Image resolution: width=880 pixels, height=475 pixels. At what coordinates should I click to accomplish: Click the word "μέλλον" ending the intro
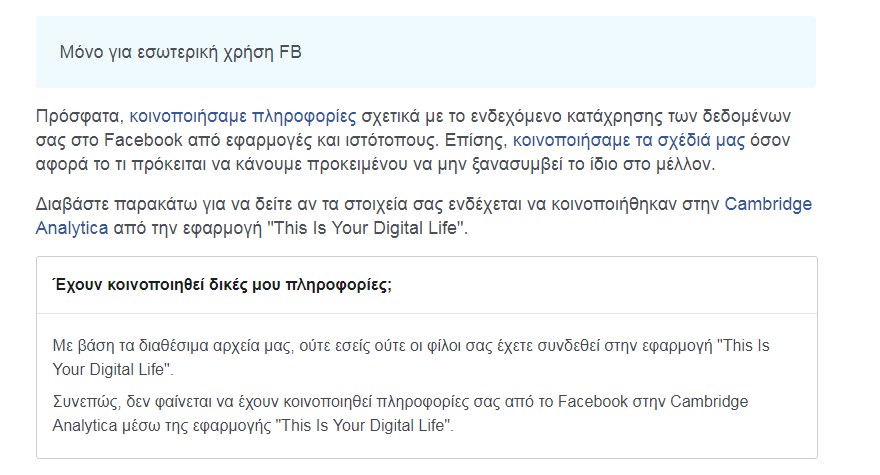(x=685, y=164)
